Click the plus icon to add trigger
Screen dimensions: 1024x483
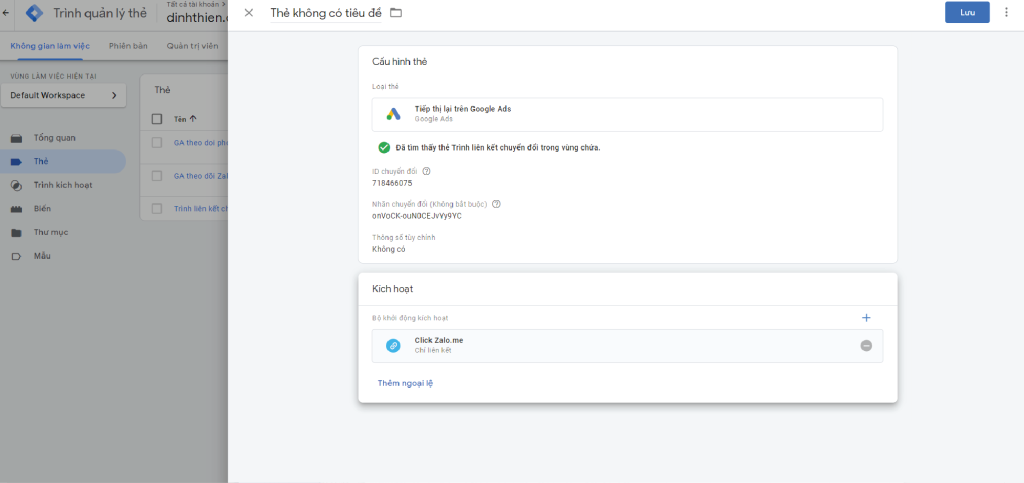coord(866,317)
